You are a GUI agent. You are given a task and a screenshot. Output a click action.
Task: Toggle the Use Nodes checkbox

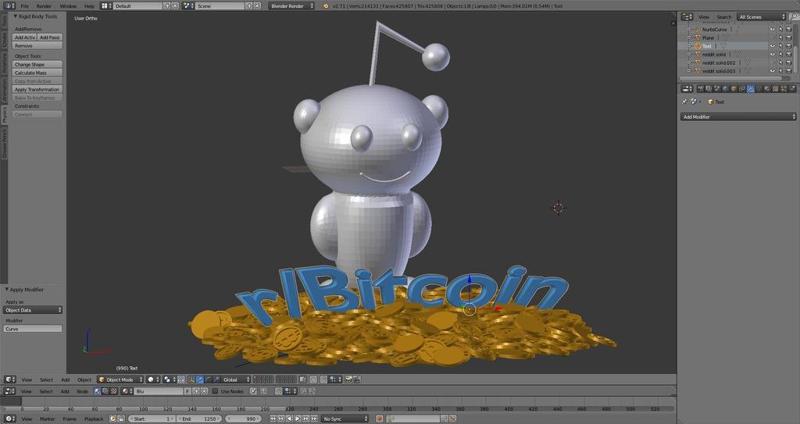(215, 391)
